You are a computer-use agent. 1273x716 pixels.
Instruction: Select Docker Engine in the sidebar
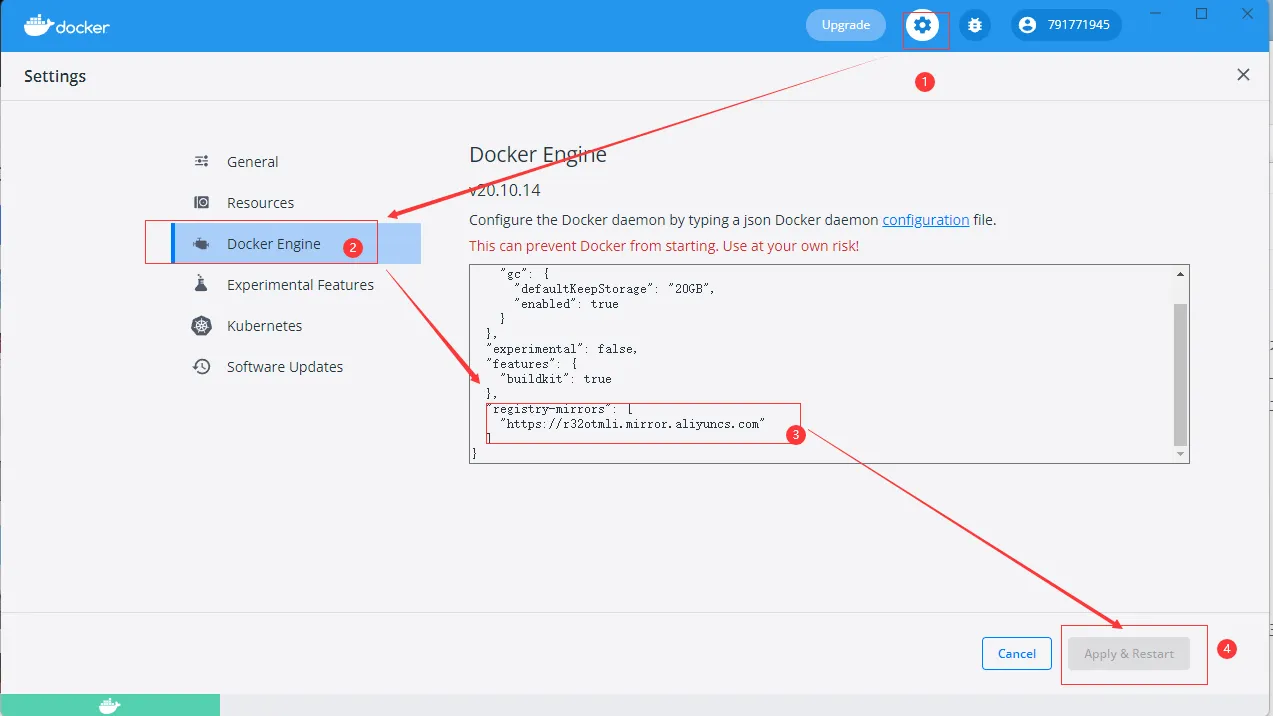click(x=274, y=244)
